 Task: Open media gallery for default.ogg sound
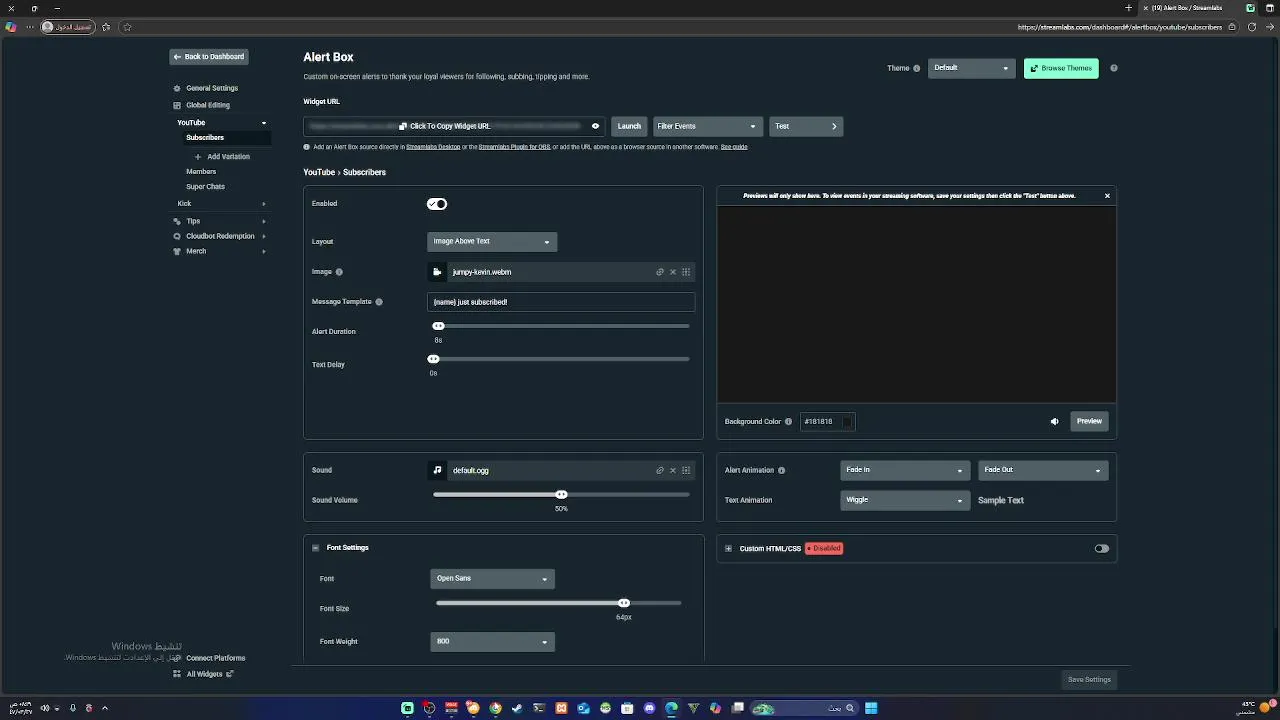pos(686,470)
